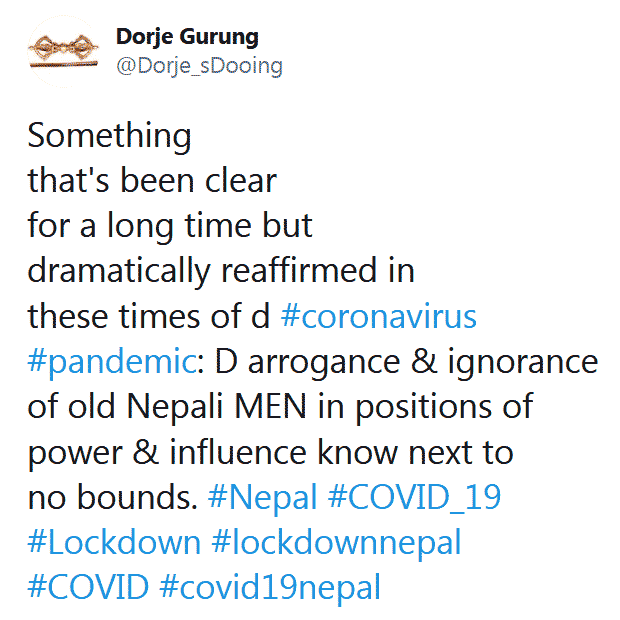Click the text "these times of d"
Image resolution: width=620 pixels, height=620 pixels.
[x=149, y=316]
